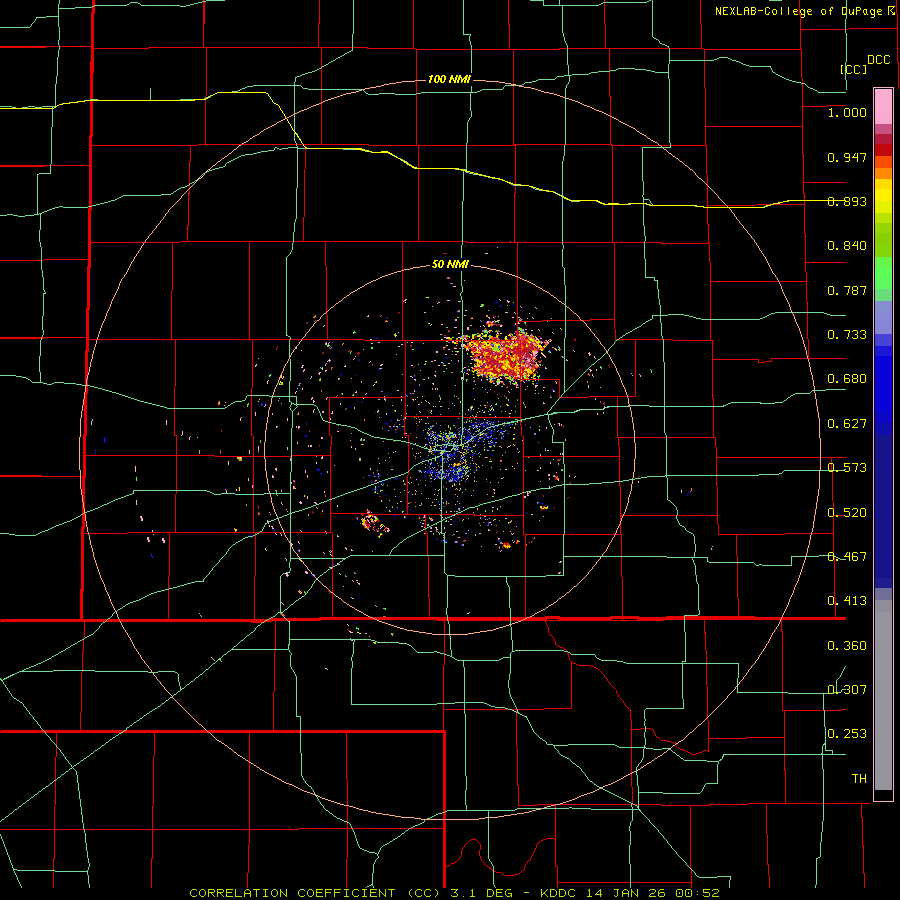
Task: Click the 0.787 scale value
Action: (x=847, y=290)
